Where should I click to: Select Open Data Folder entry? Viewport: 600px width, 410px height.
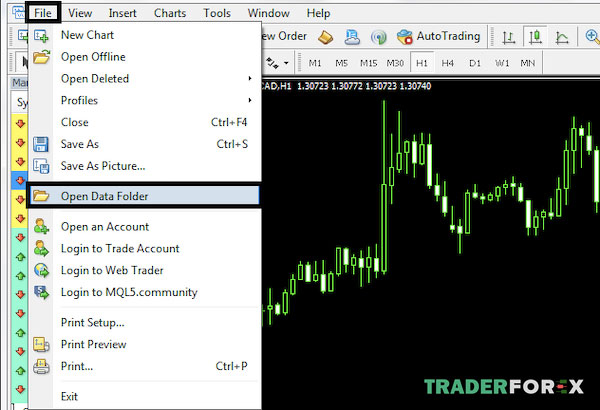pyautogui.click(x=145, y=196)
